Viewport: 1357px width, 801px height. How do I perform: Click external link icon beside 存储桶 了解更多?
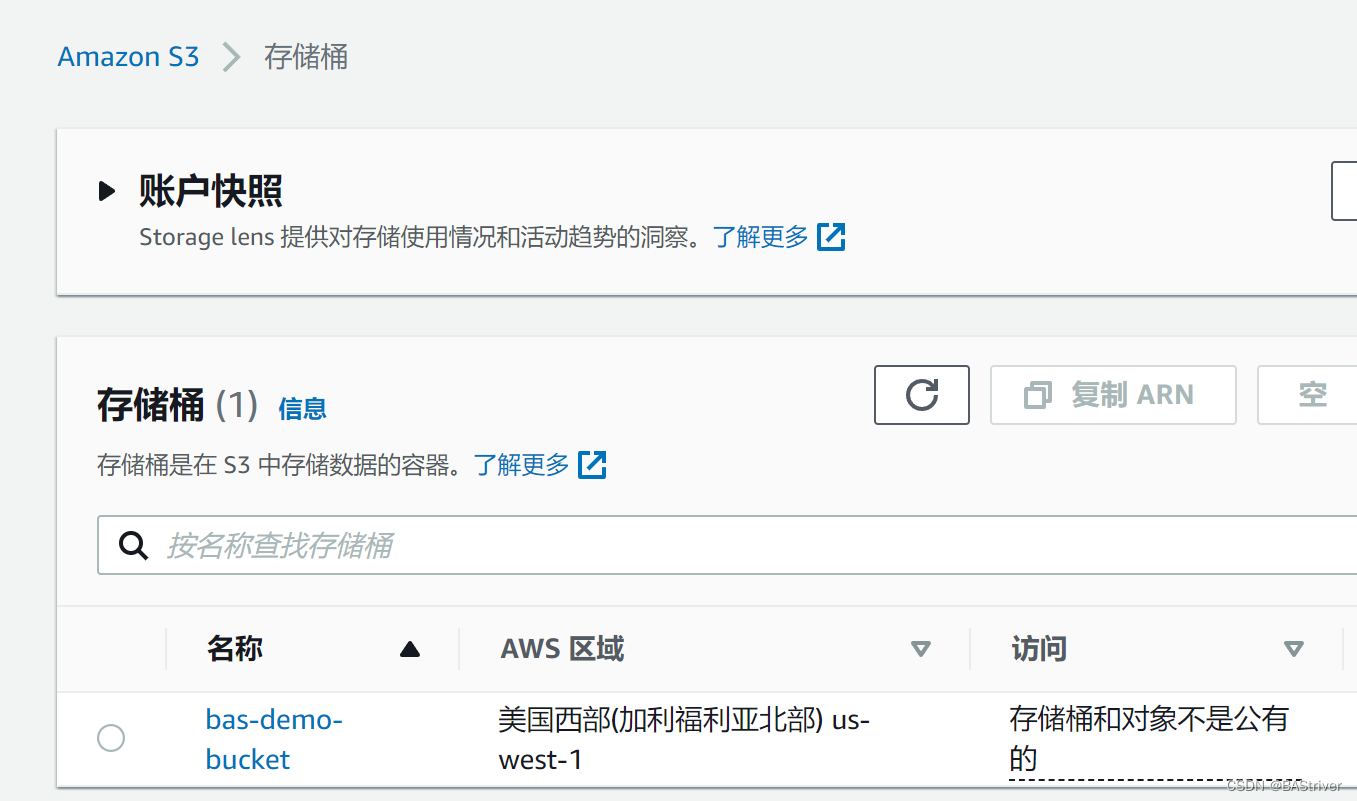592,464
